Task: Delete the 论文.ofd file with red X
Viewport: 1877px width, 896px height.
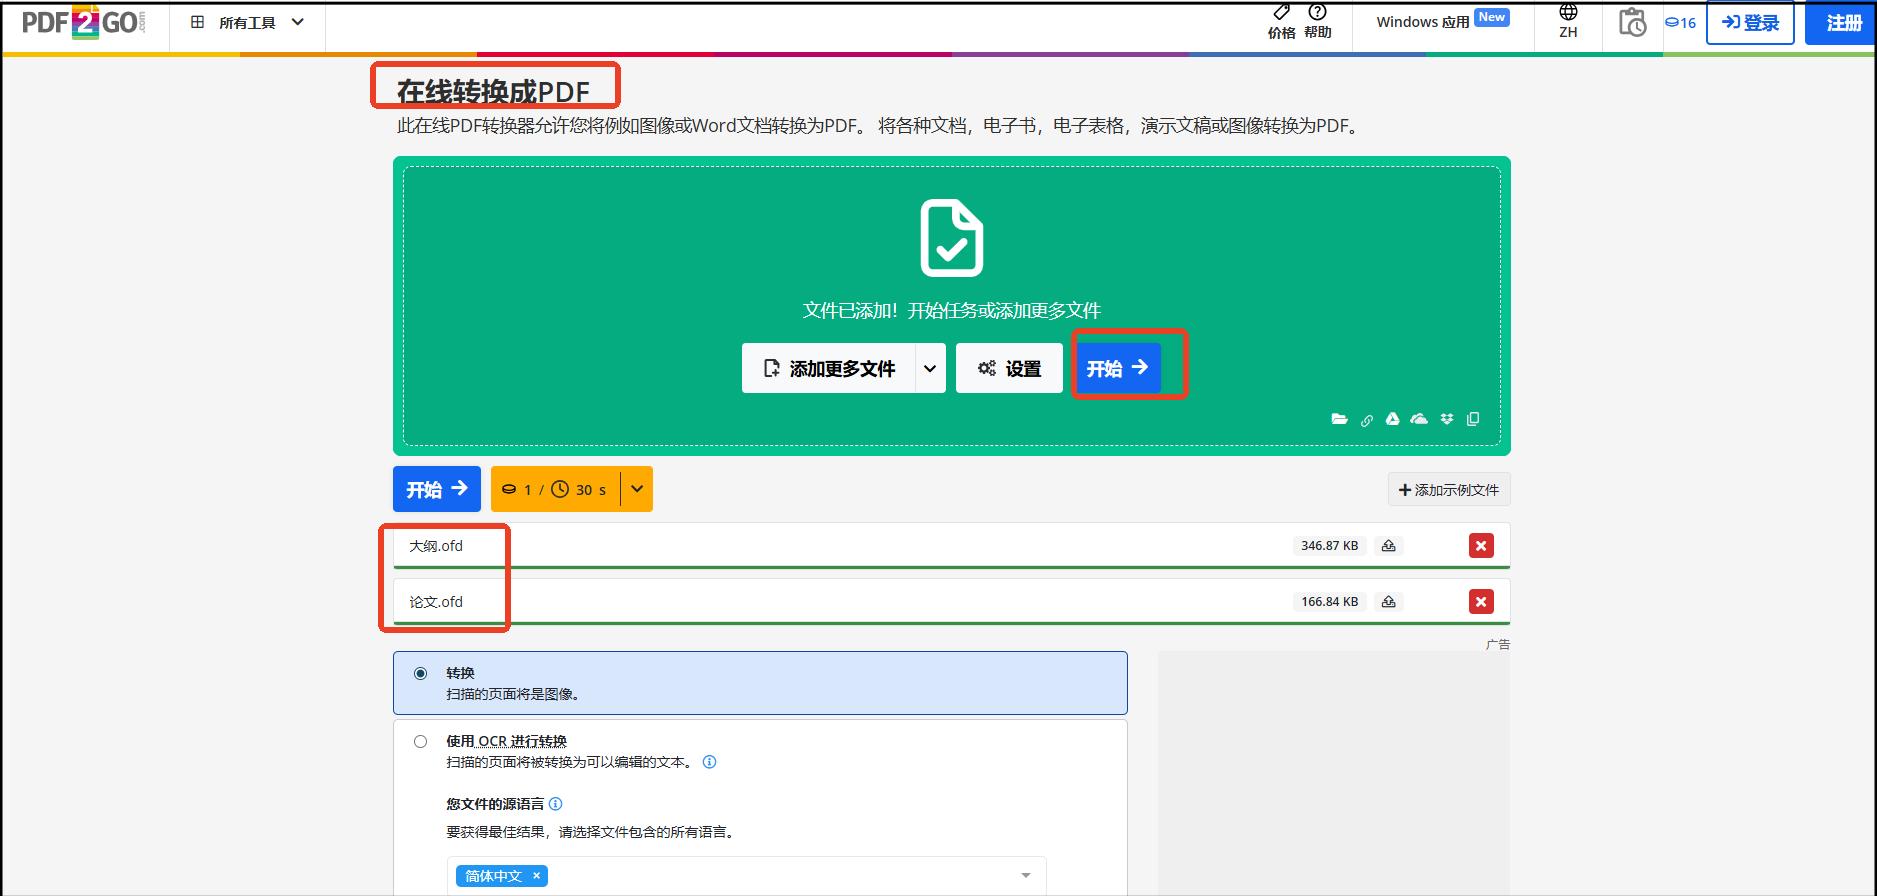Action: (1481, 601)
